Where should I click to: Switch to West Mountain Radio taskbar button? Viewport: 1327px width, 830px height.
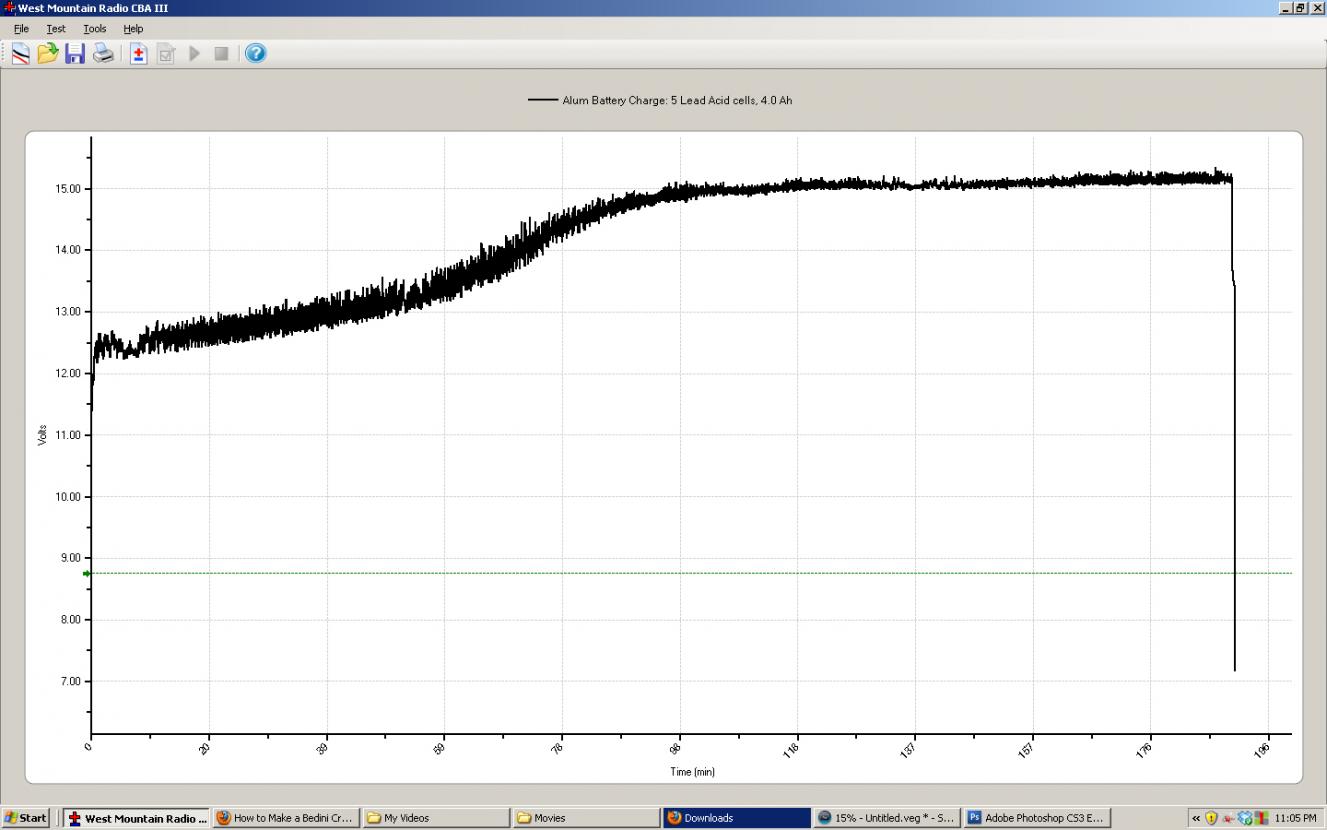tap(137, 818)
